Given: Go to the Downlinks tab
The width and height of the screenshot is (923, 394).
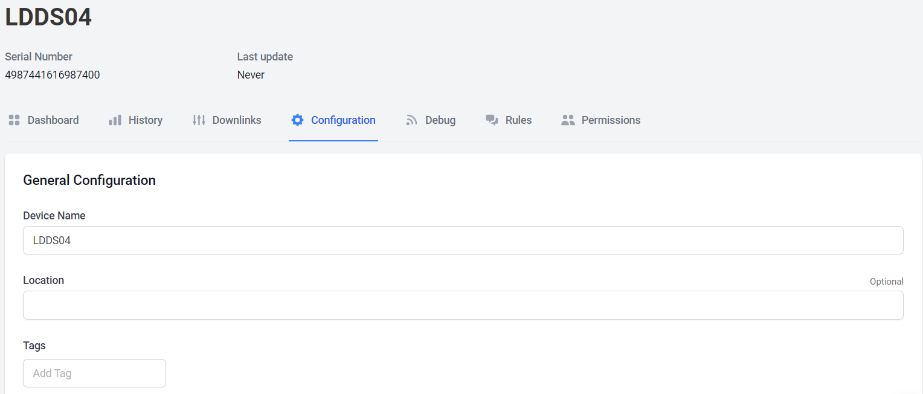Looking at the screenshot, I should click(227, 120).
